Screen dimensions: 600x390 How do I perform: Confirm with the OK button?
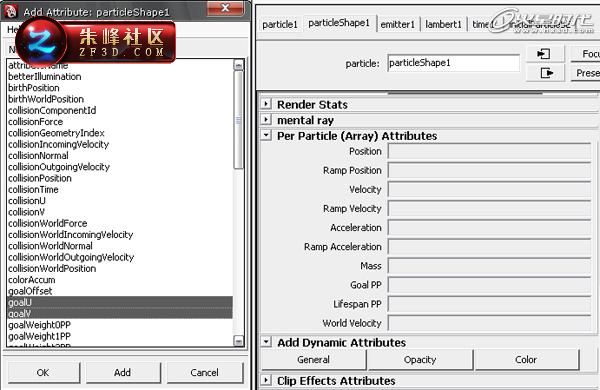pos(43,372)
